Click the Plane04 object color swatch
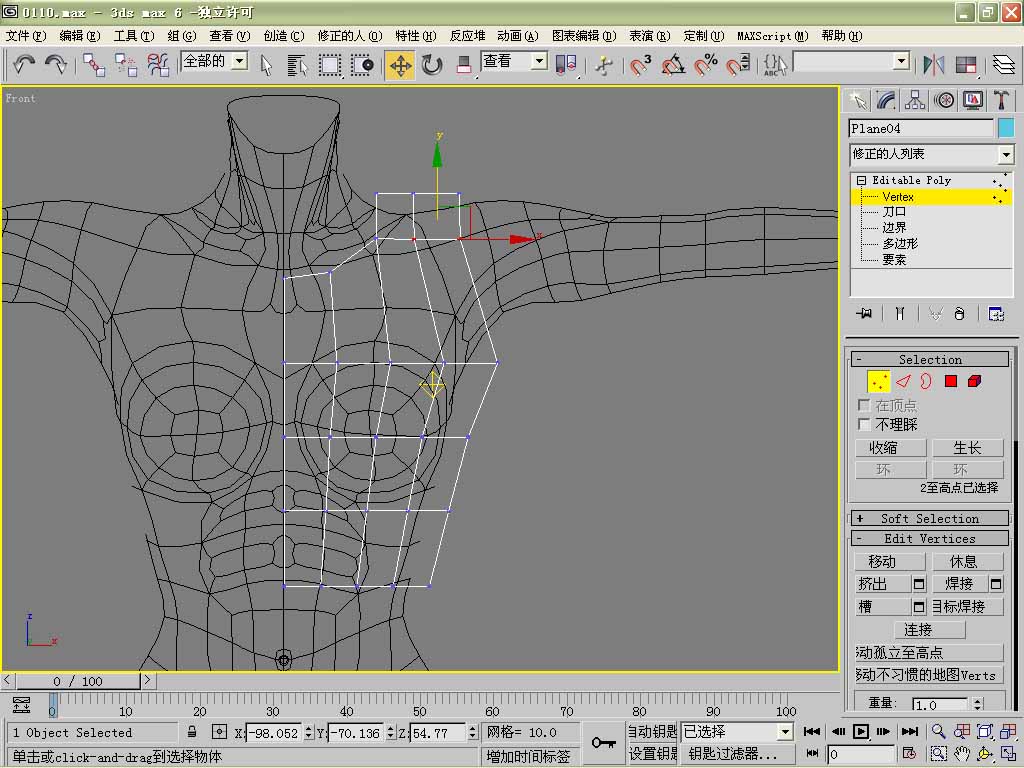Image resolution: width=1024 pixels, height=768 pixels. click(1006, 129)
